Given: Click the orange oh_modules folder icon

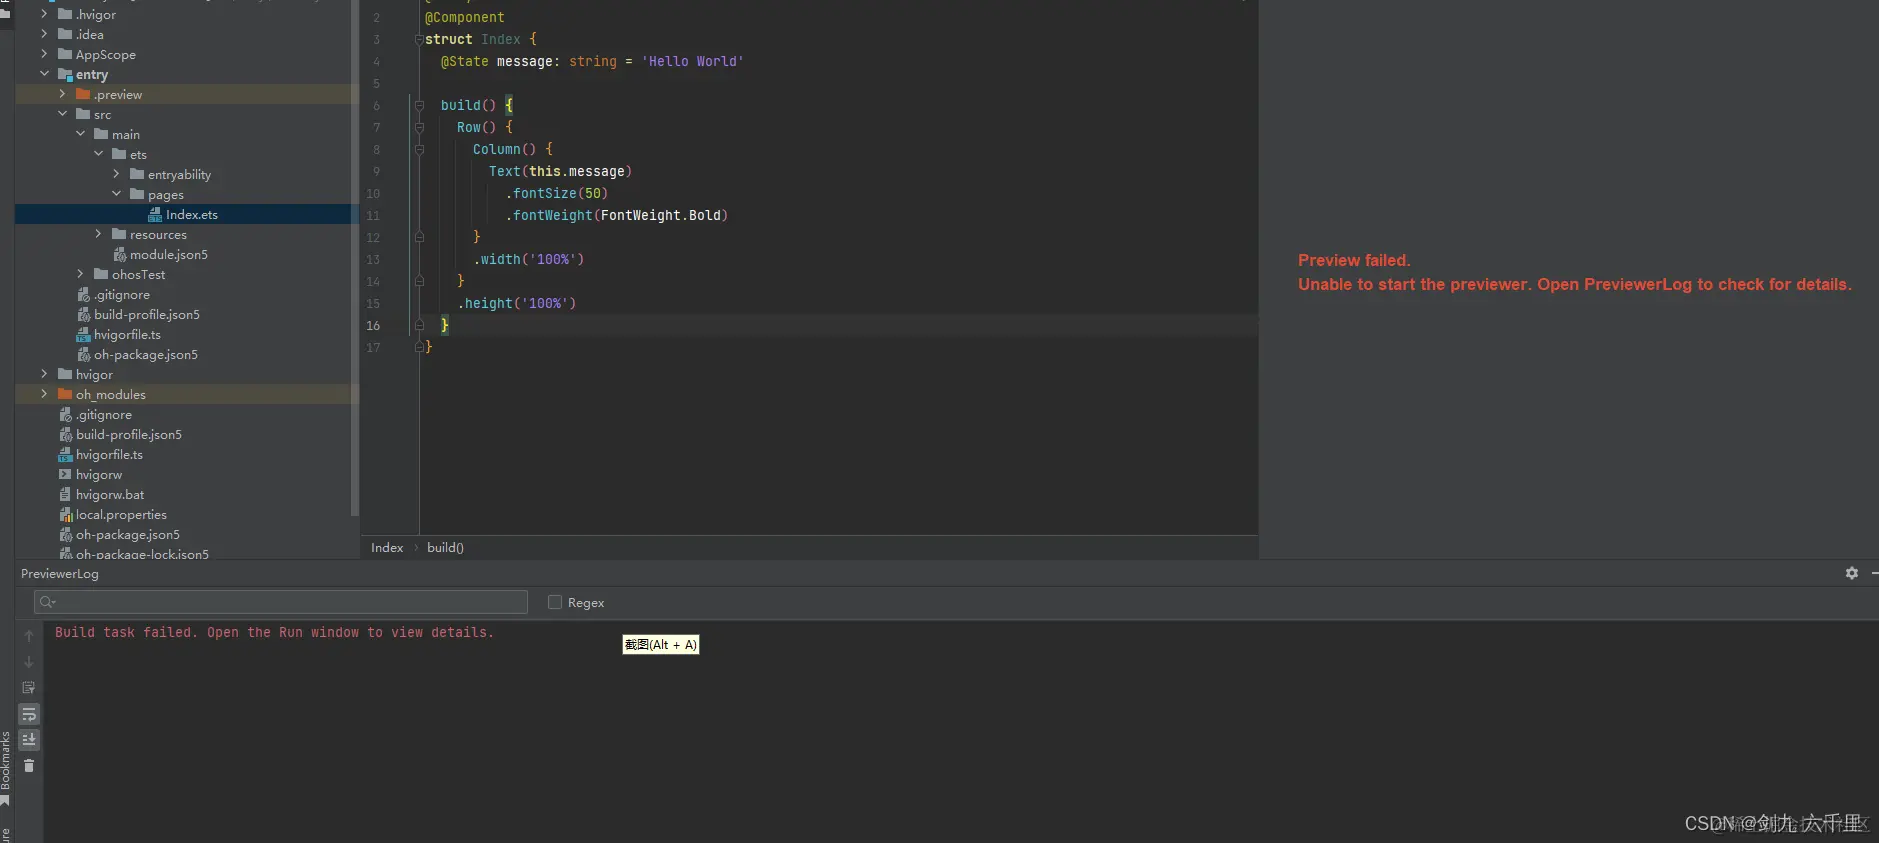Looking at the screenshot, I should 65,394.
